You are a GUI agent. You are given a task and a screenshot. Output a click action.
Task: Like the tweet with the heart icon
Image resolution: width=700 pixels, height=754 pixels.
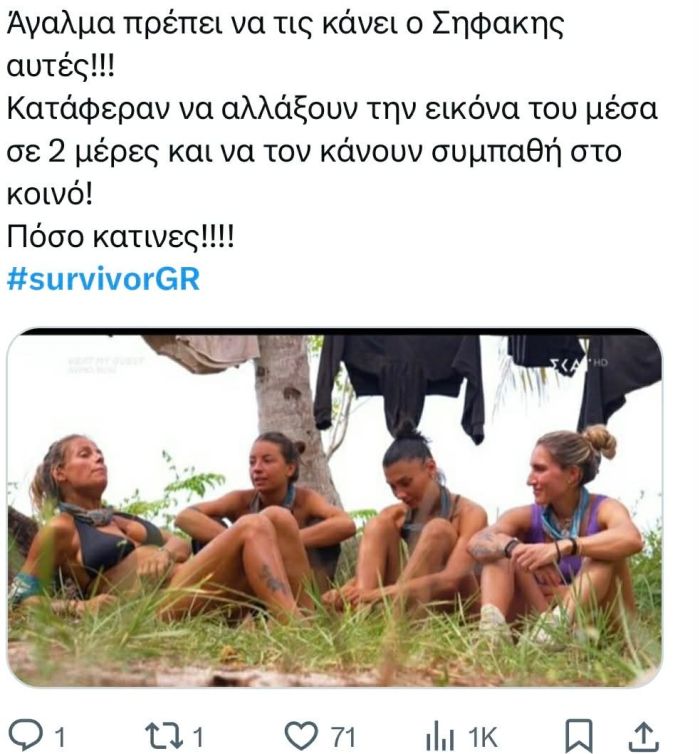[301, 735]
